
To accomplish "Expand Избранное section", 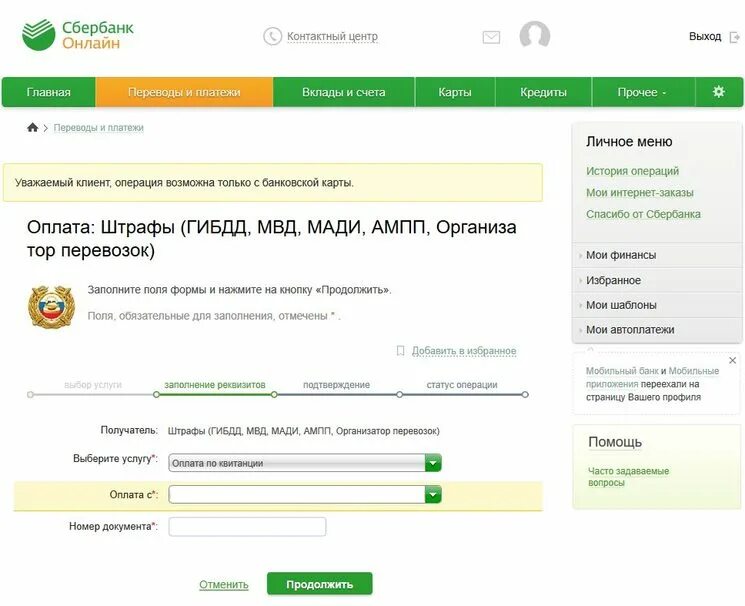I will [x=657, y=280].
